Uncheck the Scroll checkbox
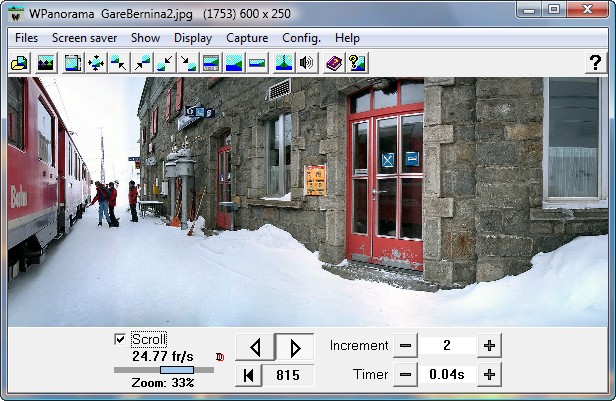The image size is (616, 401). tap(120, 339)
